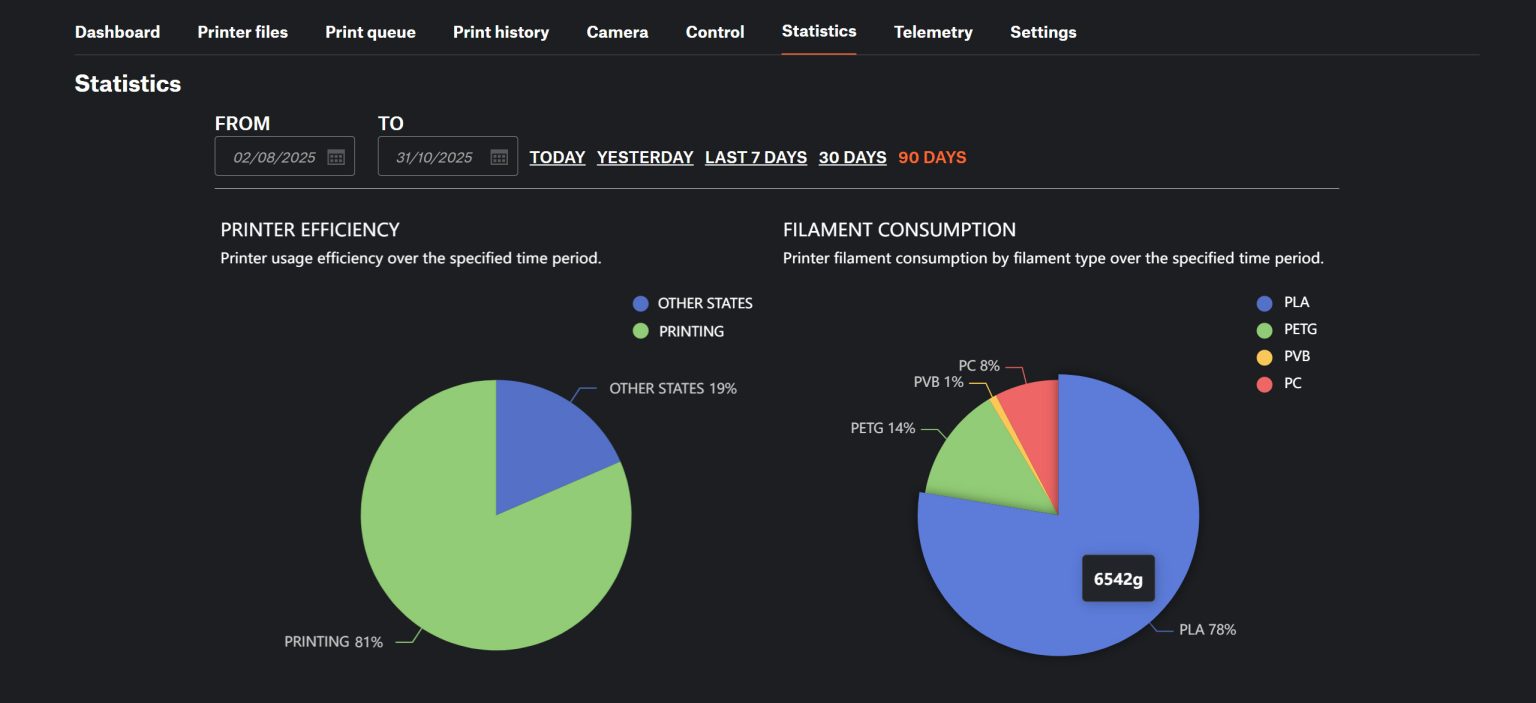The image size is (1536, 703).
Task: Select the LAST 7 DAYS range
Action: pyautogui.click(x=756, y=157)
